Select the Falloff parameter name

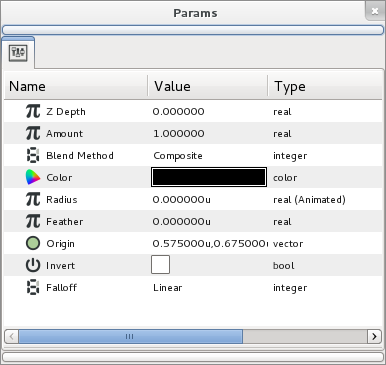click(x=62, y=288)
